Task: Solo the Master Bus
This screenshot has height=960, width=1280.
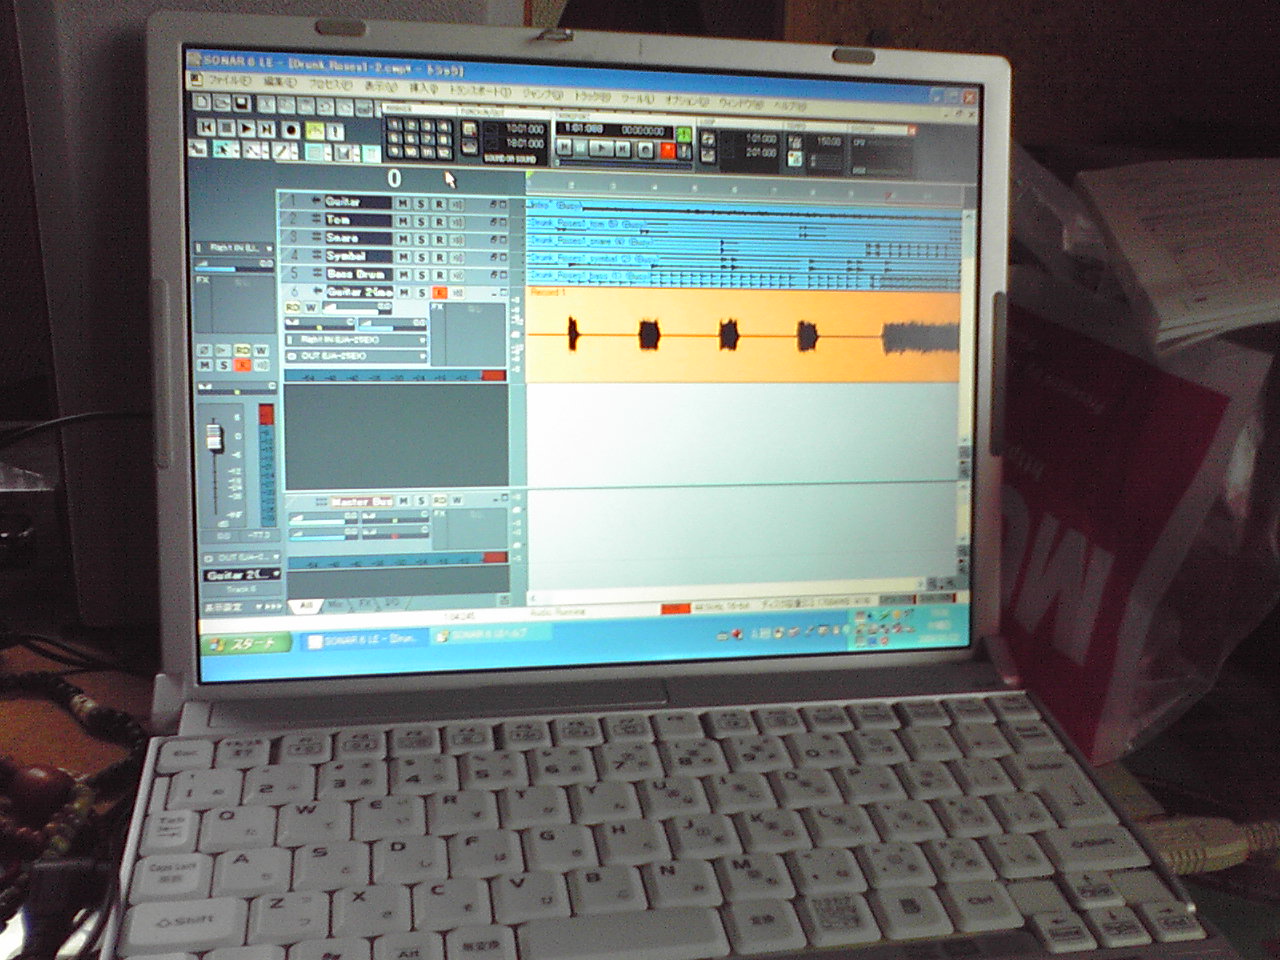Action: [x=421, y=500]
